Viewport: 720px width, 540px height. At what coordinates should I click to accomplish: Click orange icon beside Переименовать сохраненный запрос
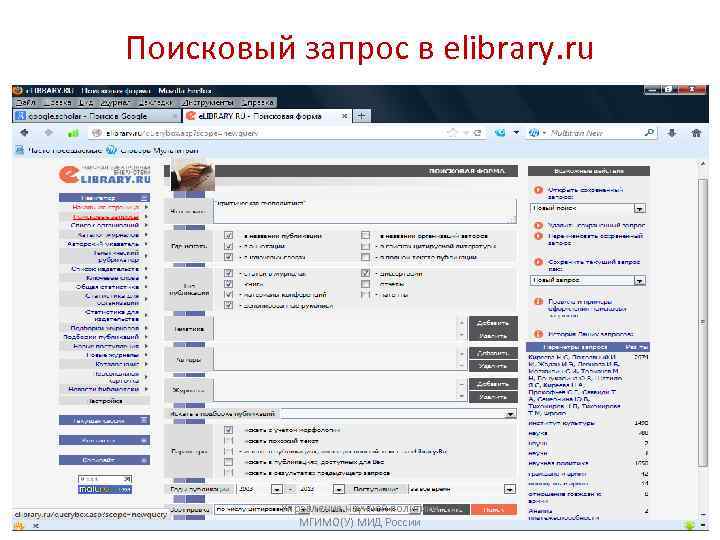[538, 236]
